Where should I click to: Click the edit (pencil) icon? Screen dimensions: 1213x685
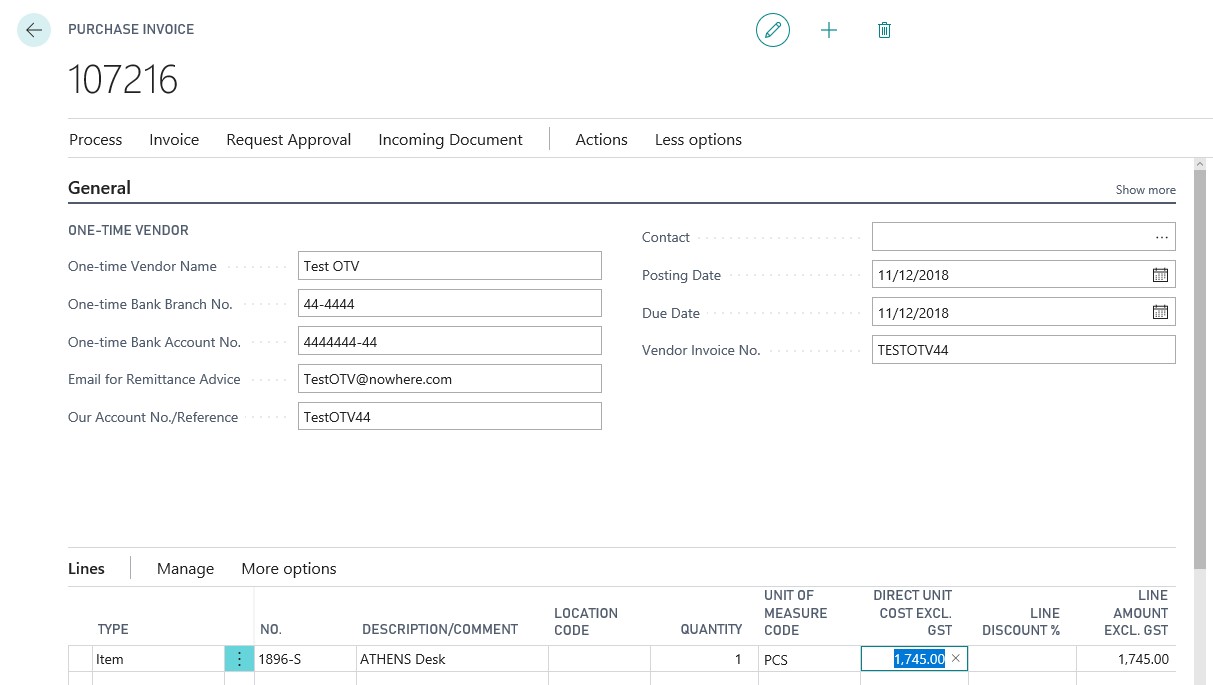point(772,30)
